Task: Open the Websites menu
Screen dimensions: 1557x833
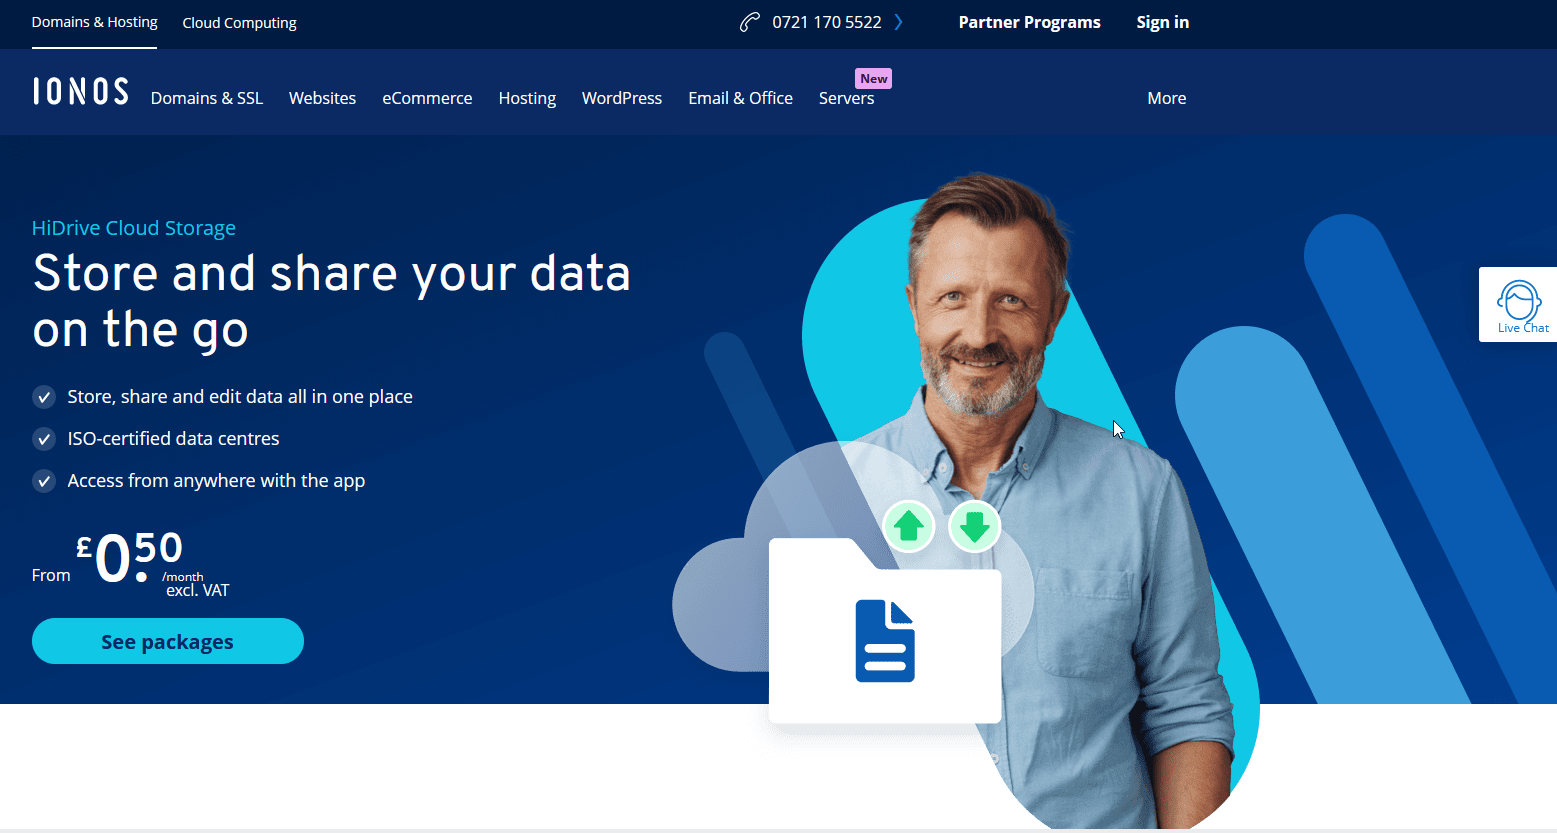Action: point(322,98)
